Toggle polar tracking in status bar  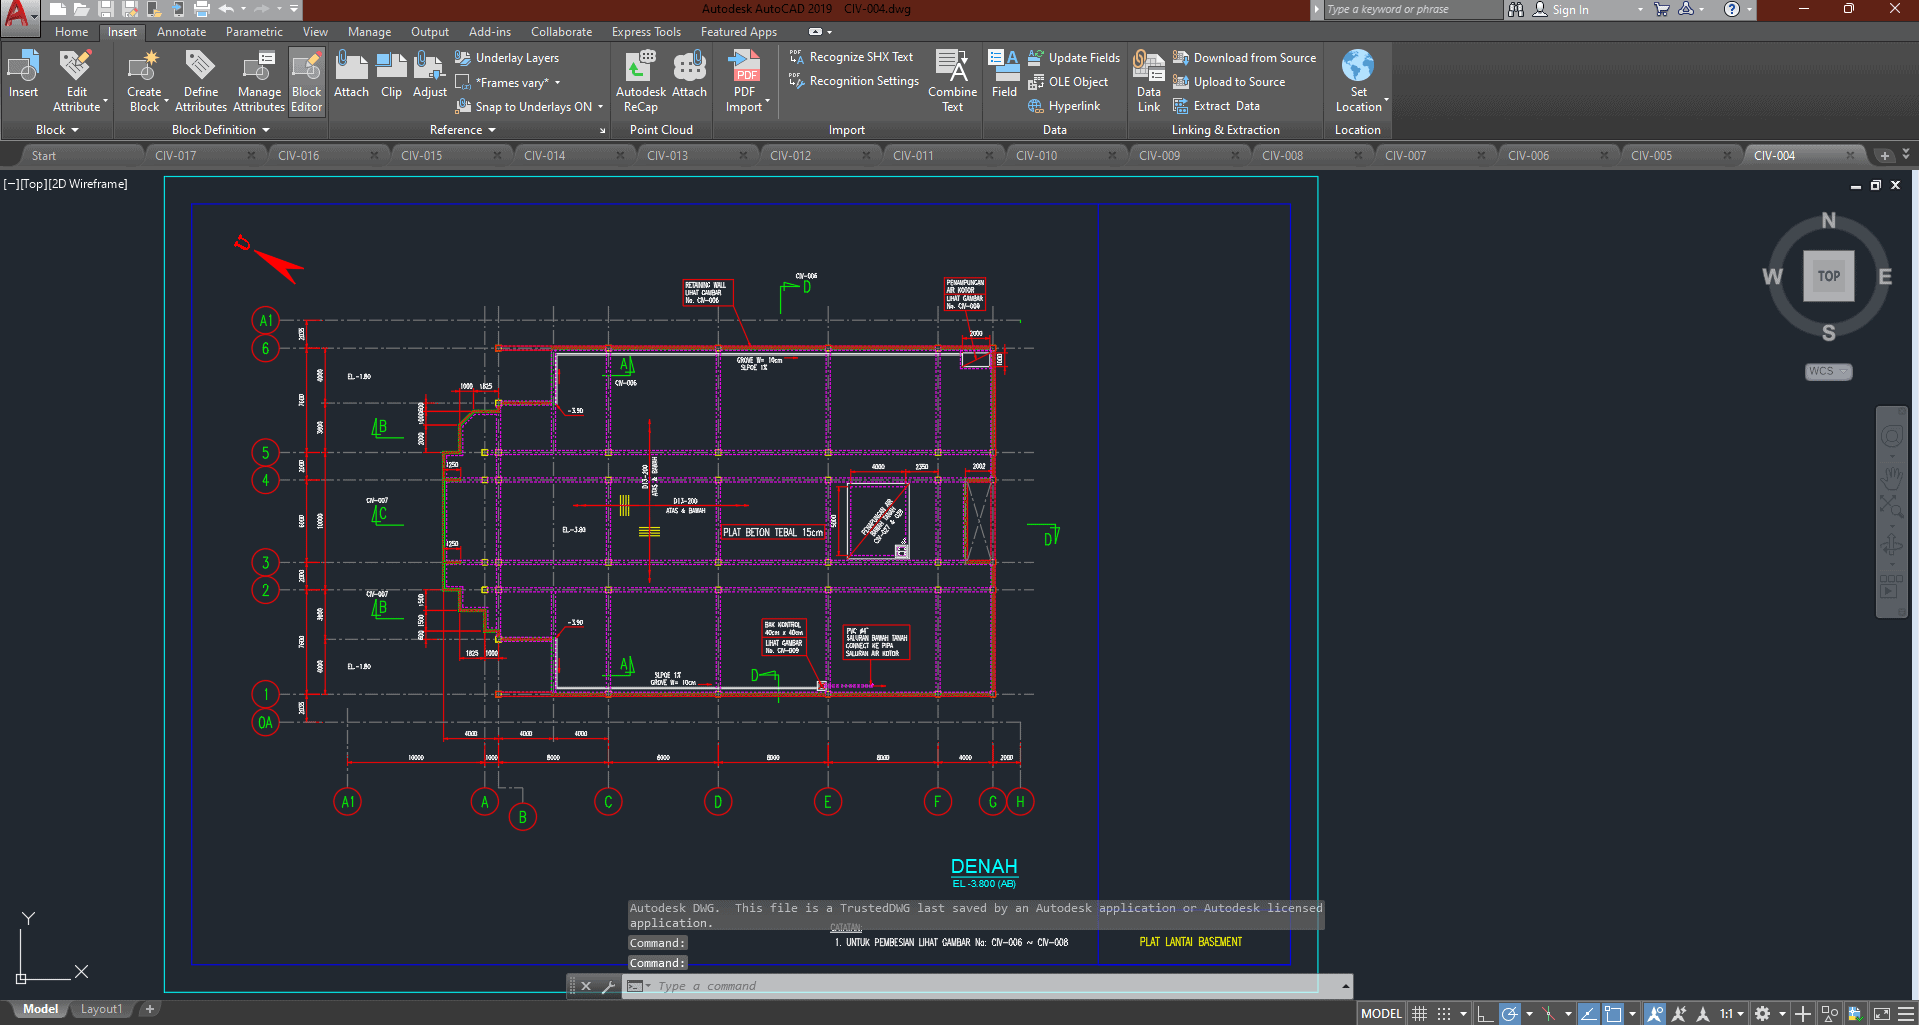coord(1510,1014)
